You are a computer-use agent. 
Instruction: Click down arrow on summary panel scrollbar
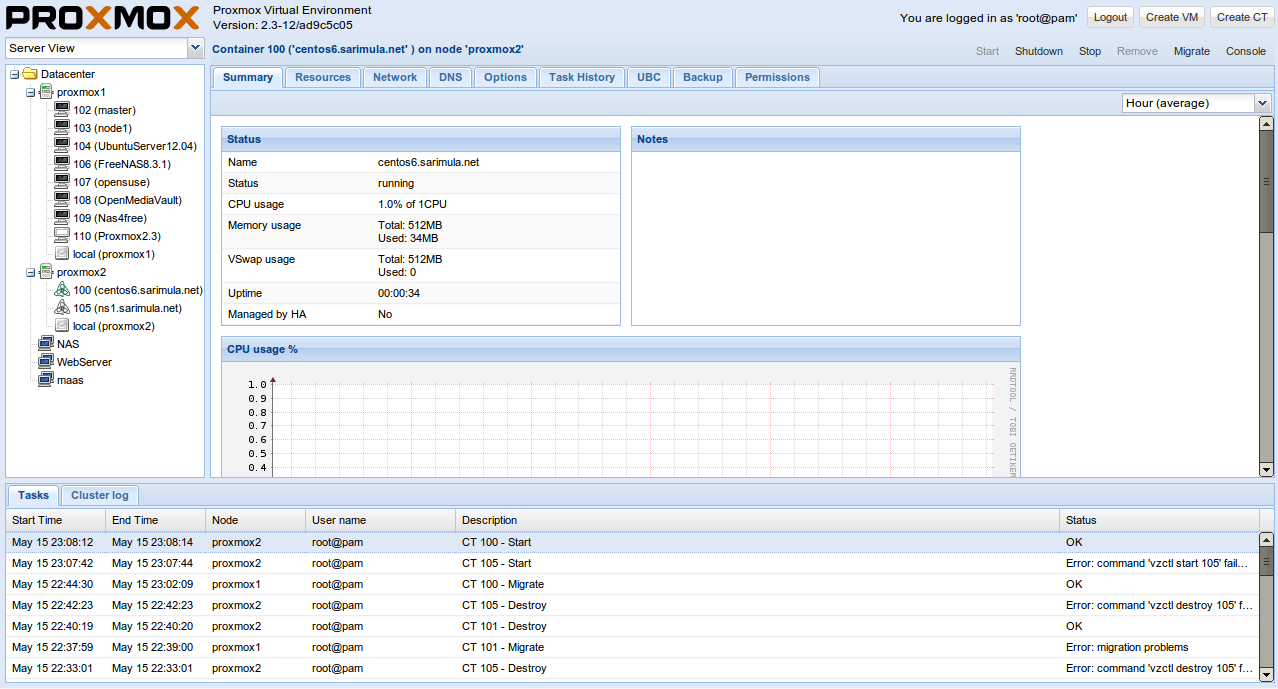pos(1266,470)
